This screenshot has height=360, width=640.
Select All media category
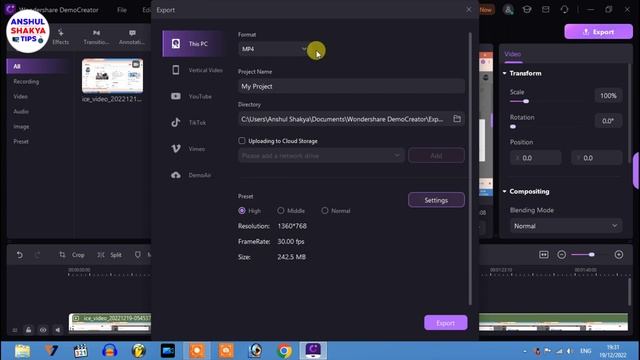coord(38,66)
